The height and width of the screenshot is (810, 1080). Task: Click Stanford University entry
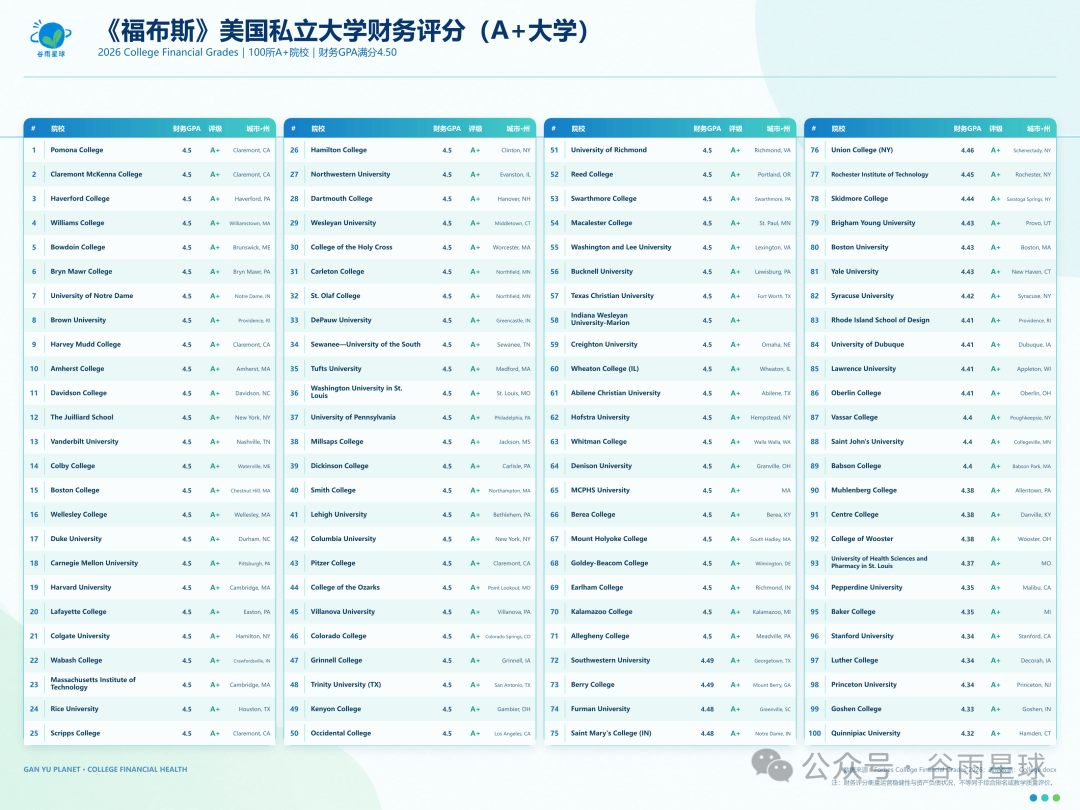862,636
